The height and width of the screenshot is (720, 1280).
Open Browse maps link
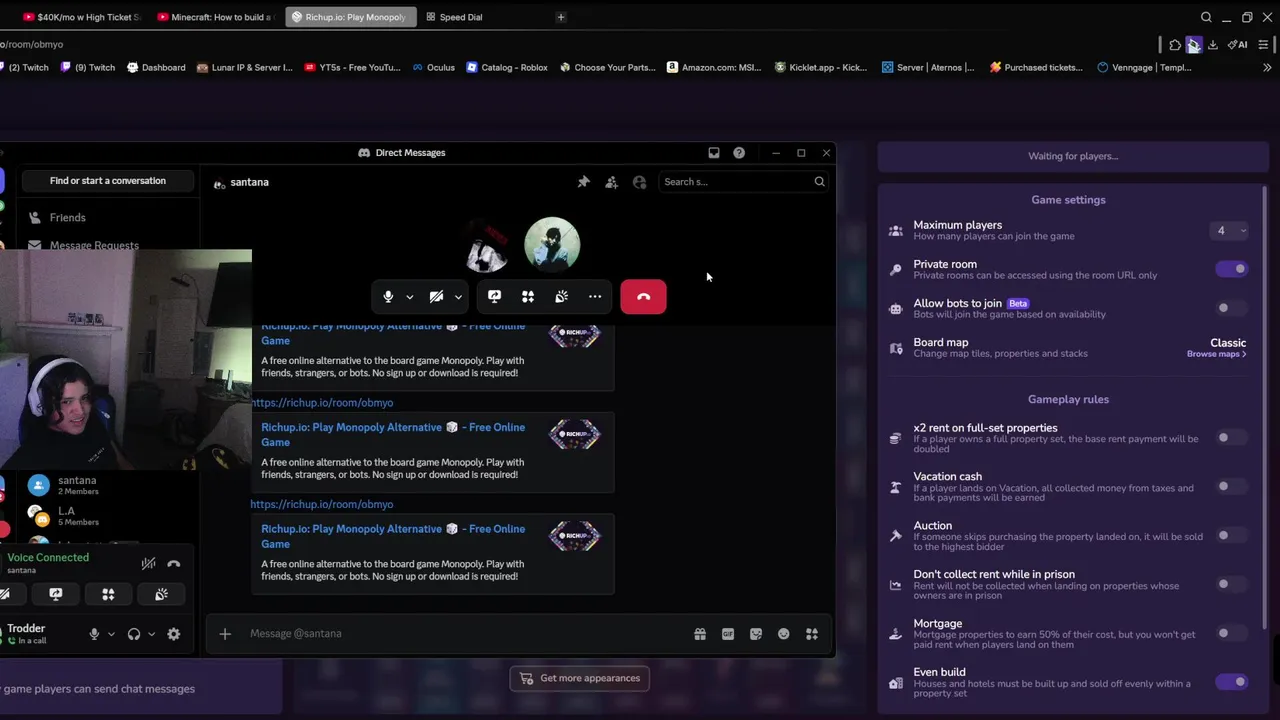point(1216,354)
